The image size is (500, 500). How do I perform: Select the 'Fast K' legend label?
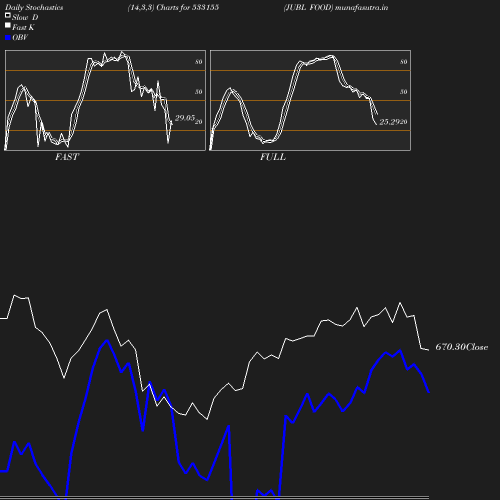tap(23, 27)
